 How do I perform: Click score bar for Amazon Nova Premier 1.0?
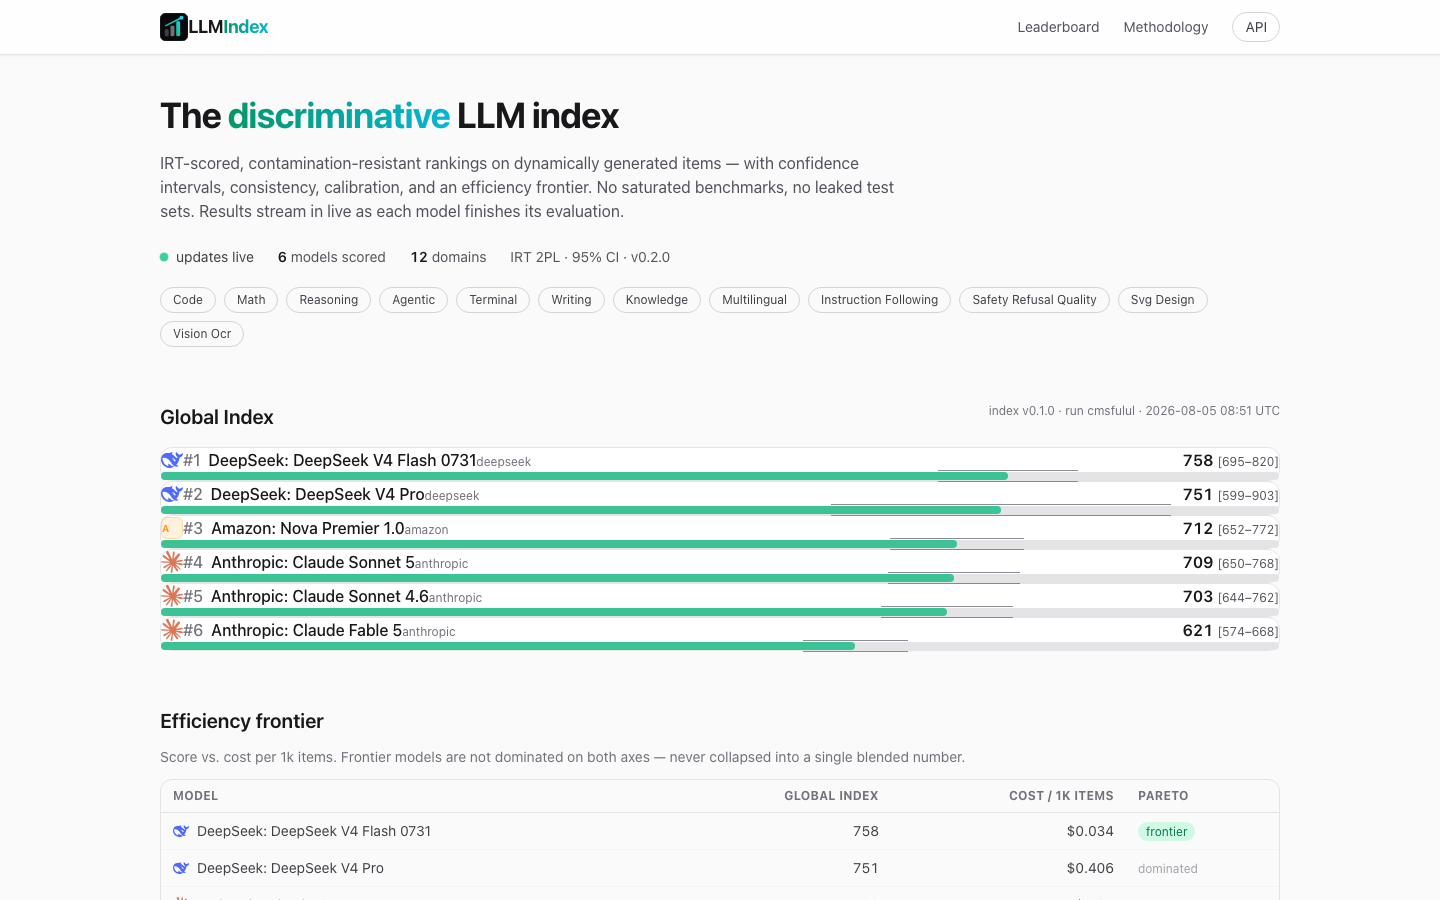720,544
